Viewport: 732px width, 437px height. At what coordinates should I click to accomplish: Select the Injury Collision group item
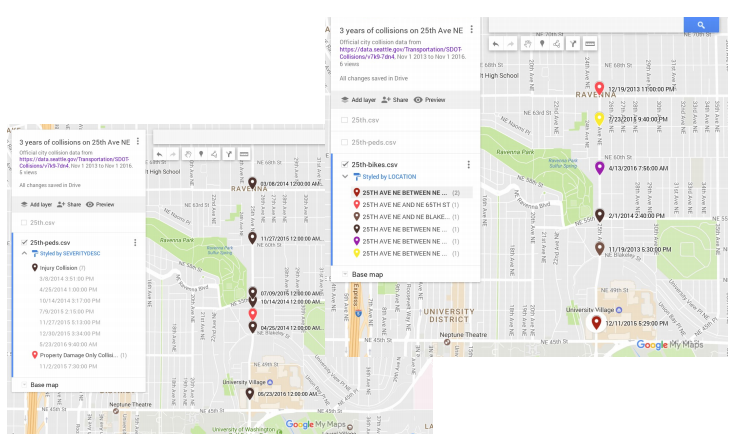pyautogui.click(x=62, y=267)
